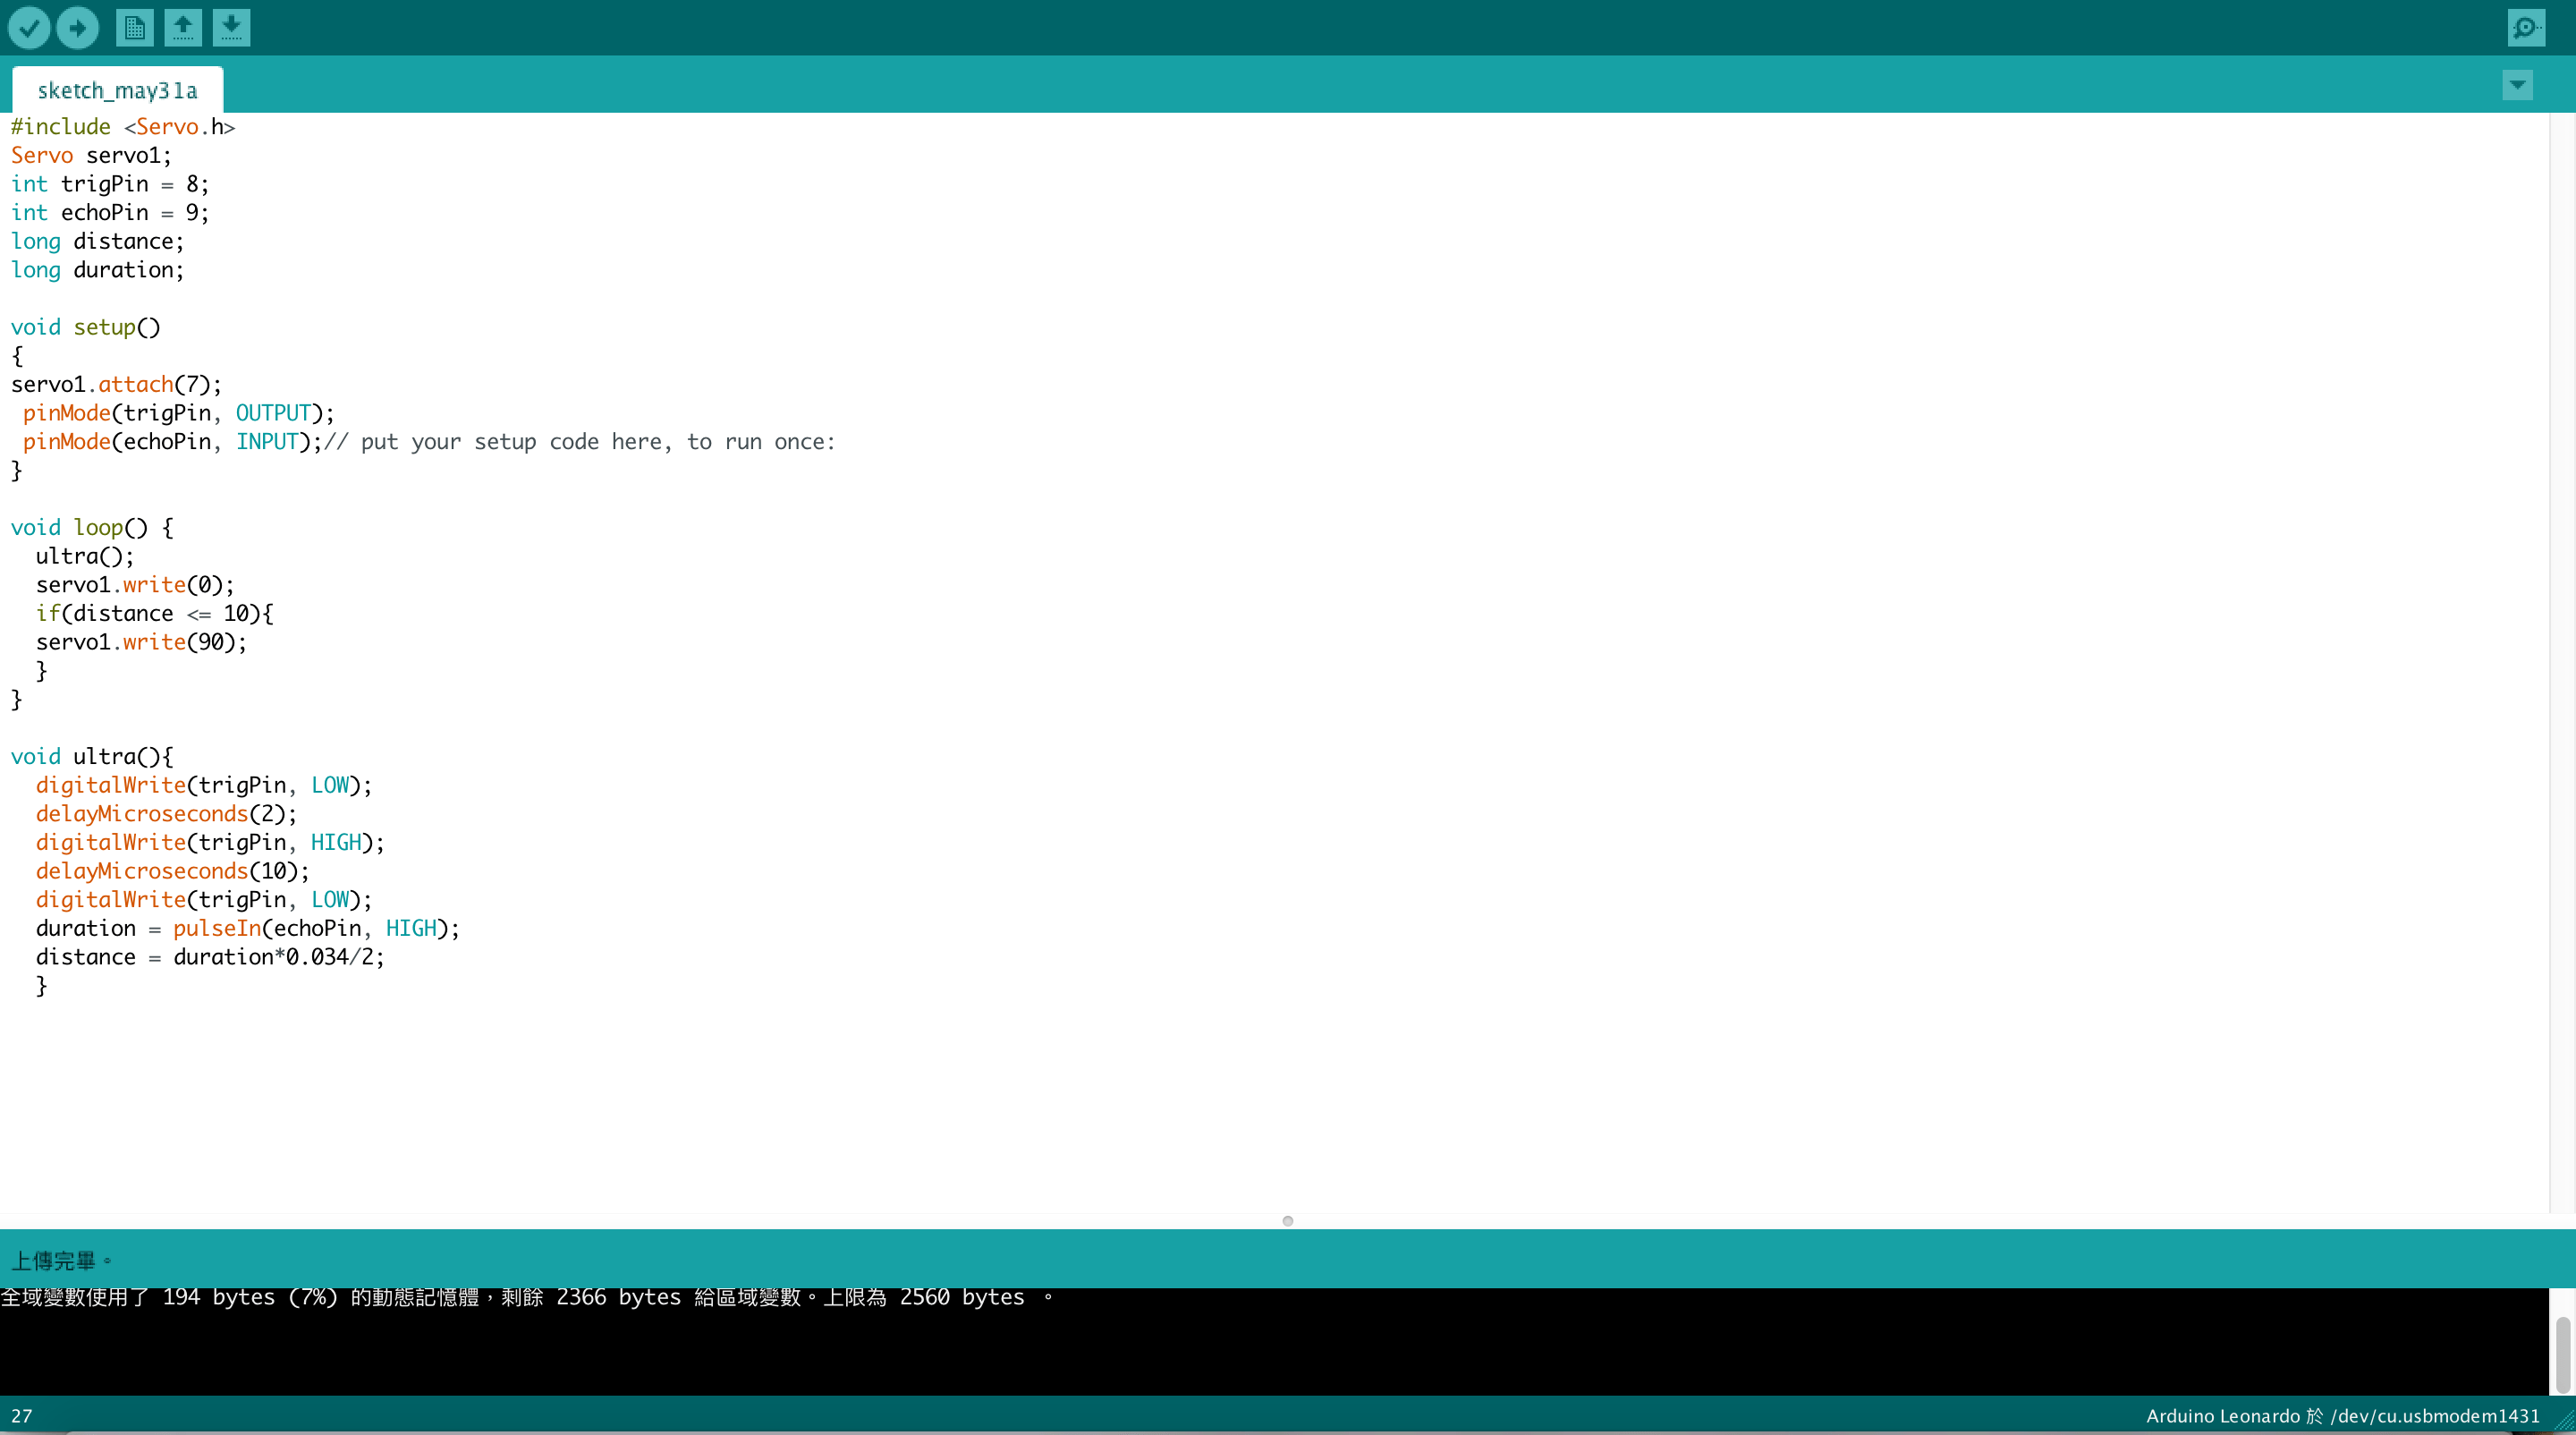Screen dimensions: 2576x1435
Task: Expand the tab options dropdown arrow
Action: 2517,85
